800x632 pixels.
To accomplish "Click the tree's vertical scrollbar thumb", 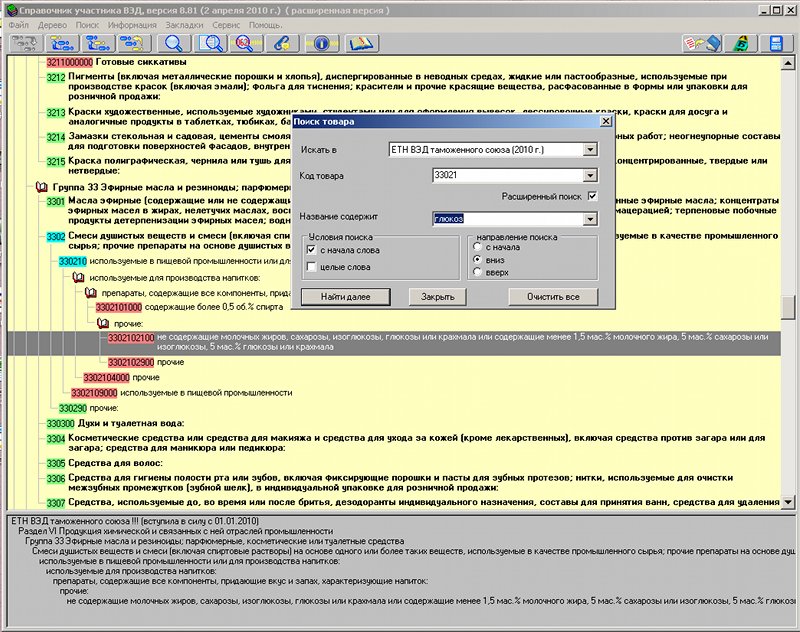I will click(788, 307).
